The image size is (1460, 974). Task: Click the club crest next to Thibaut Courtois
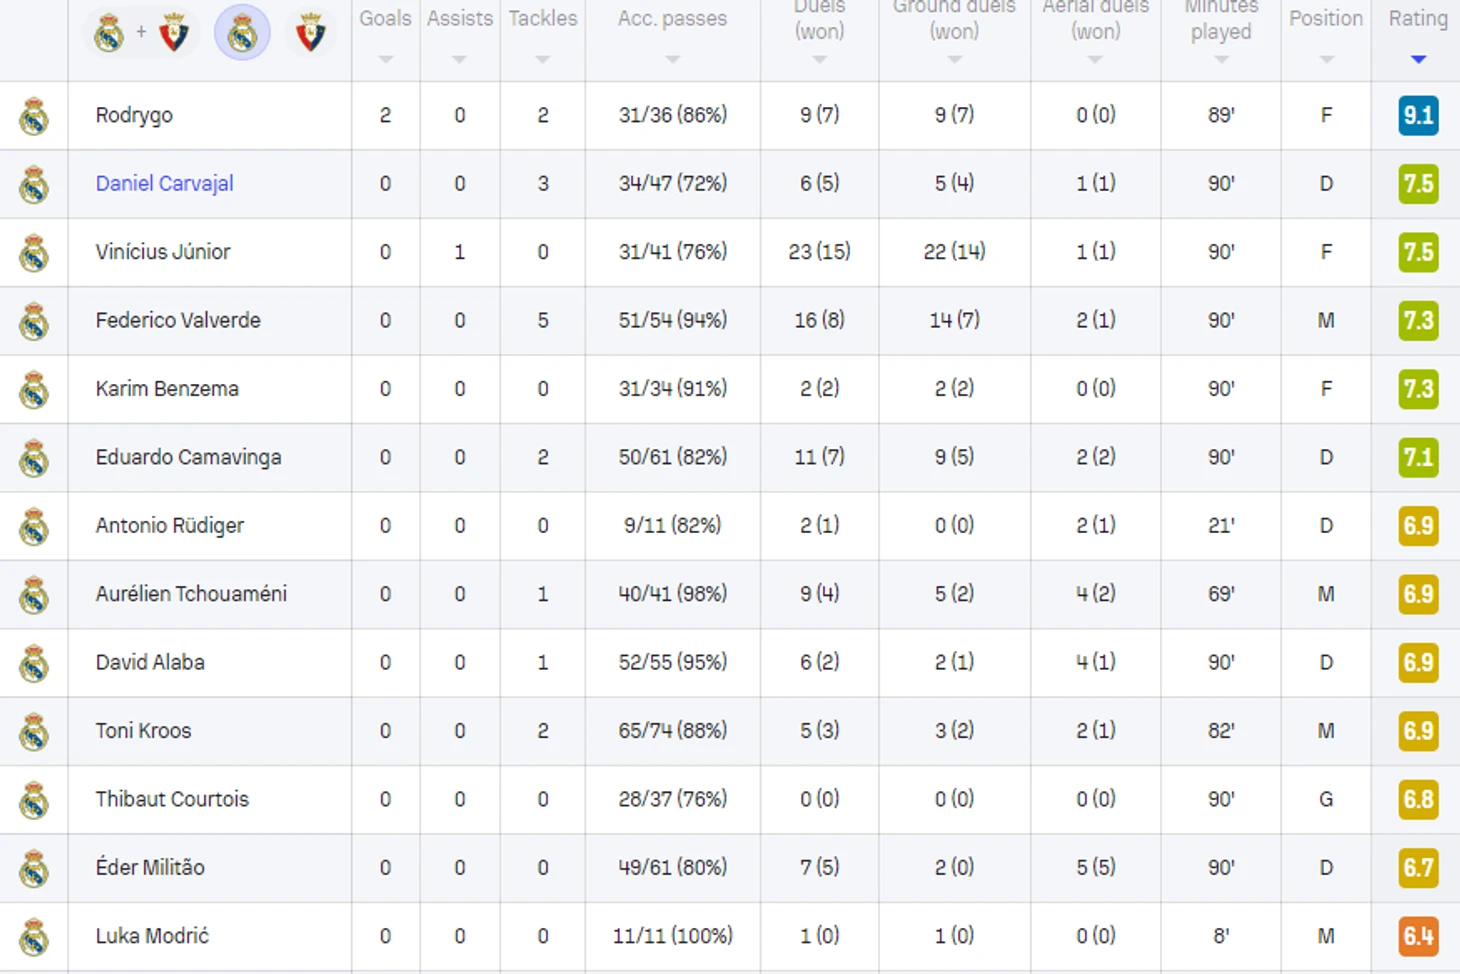(x=34, y=800)
